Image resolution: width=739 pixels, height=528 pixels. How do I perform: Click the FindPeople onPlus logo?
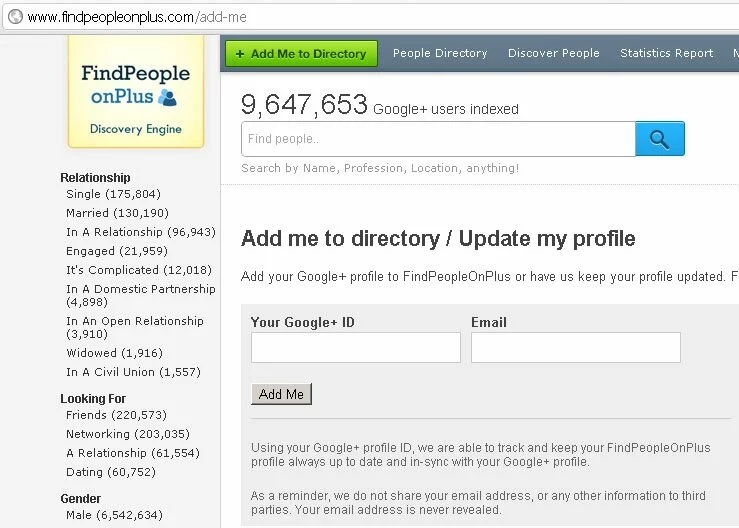click(136, 91)
